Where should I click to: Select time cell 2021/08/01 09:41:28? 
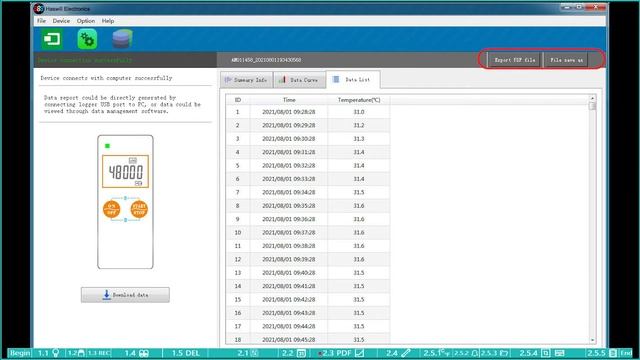tap(289, 286)
